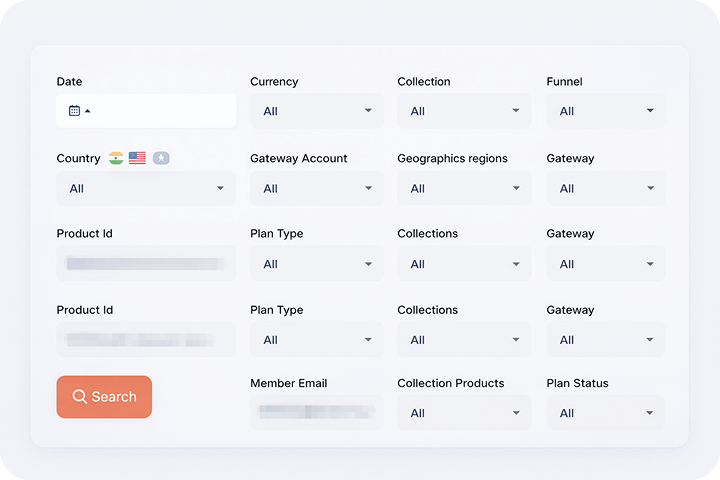Select the United States flag icon
Viewport: 720px width, 480px height.
tap(137, 158)
